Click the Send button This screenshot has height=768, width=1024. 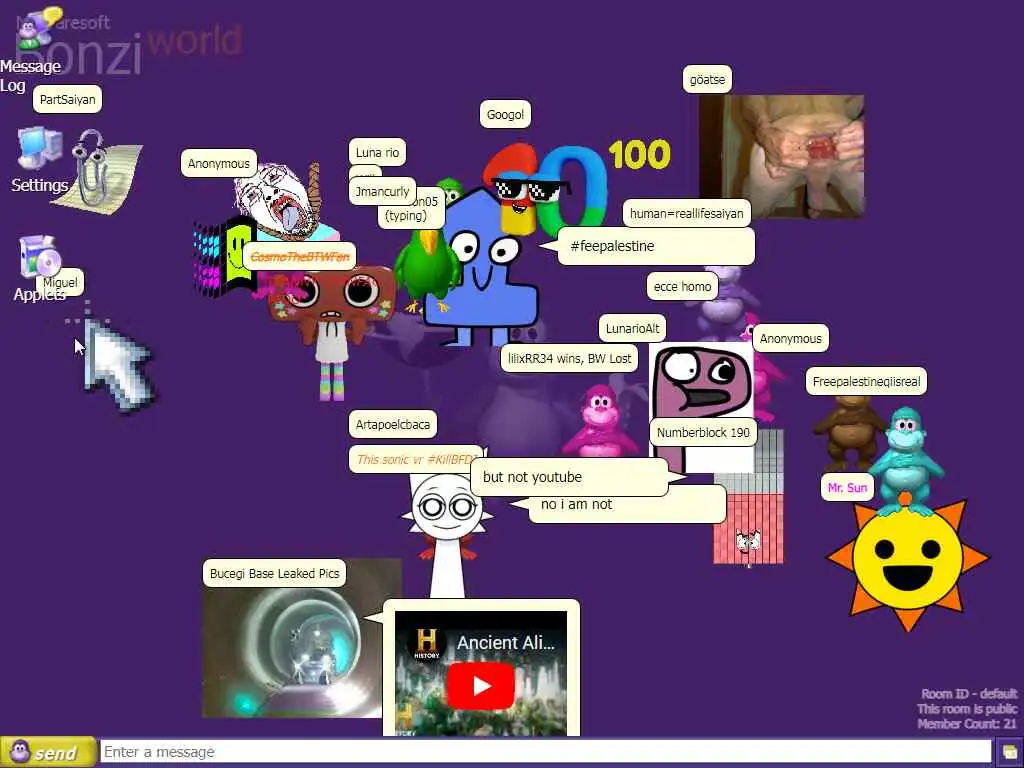coord(48,752)
